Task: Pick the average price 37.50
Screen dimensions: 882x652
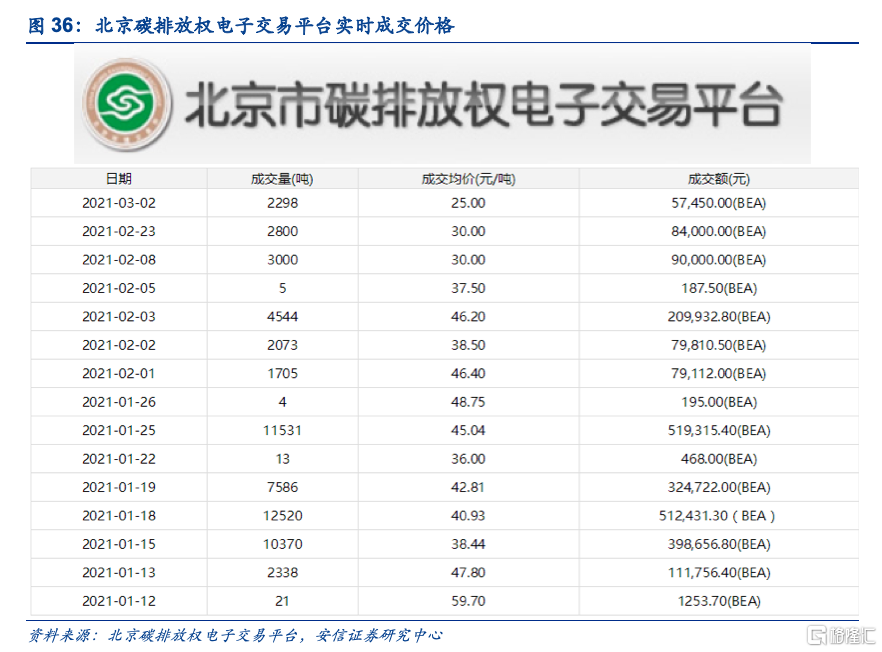Action: coord(468,288)
